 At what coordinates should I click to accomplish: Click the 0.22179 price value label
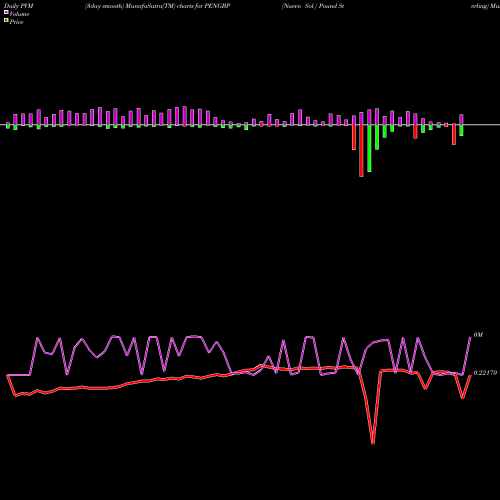point(485,373)
